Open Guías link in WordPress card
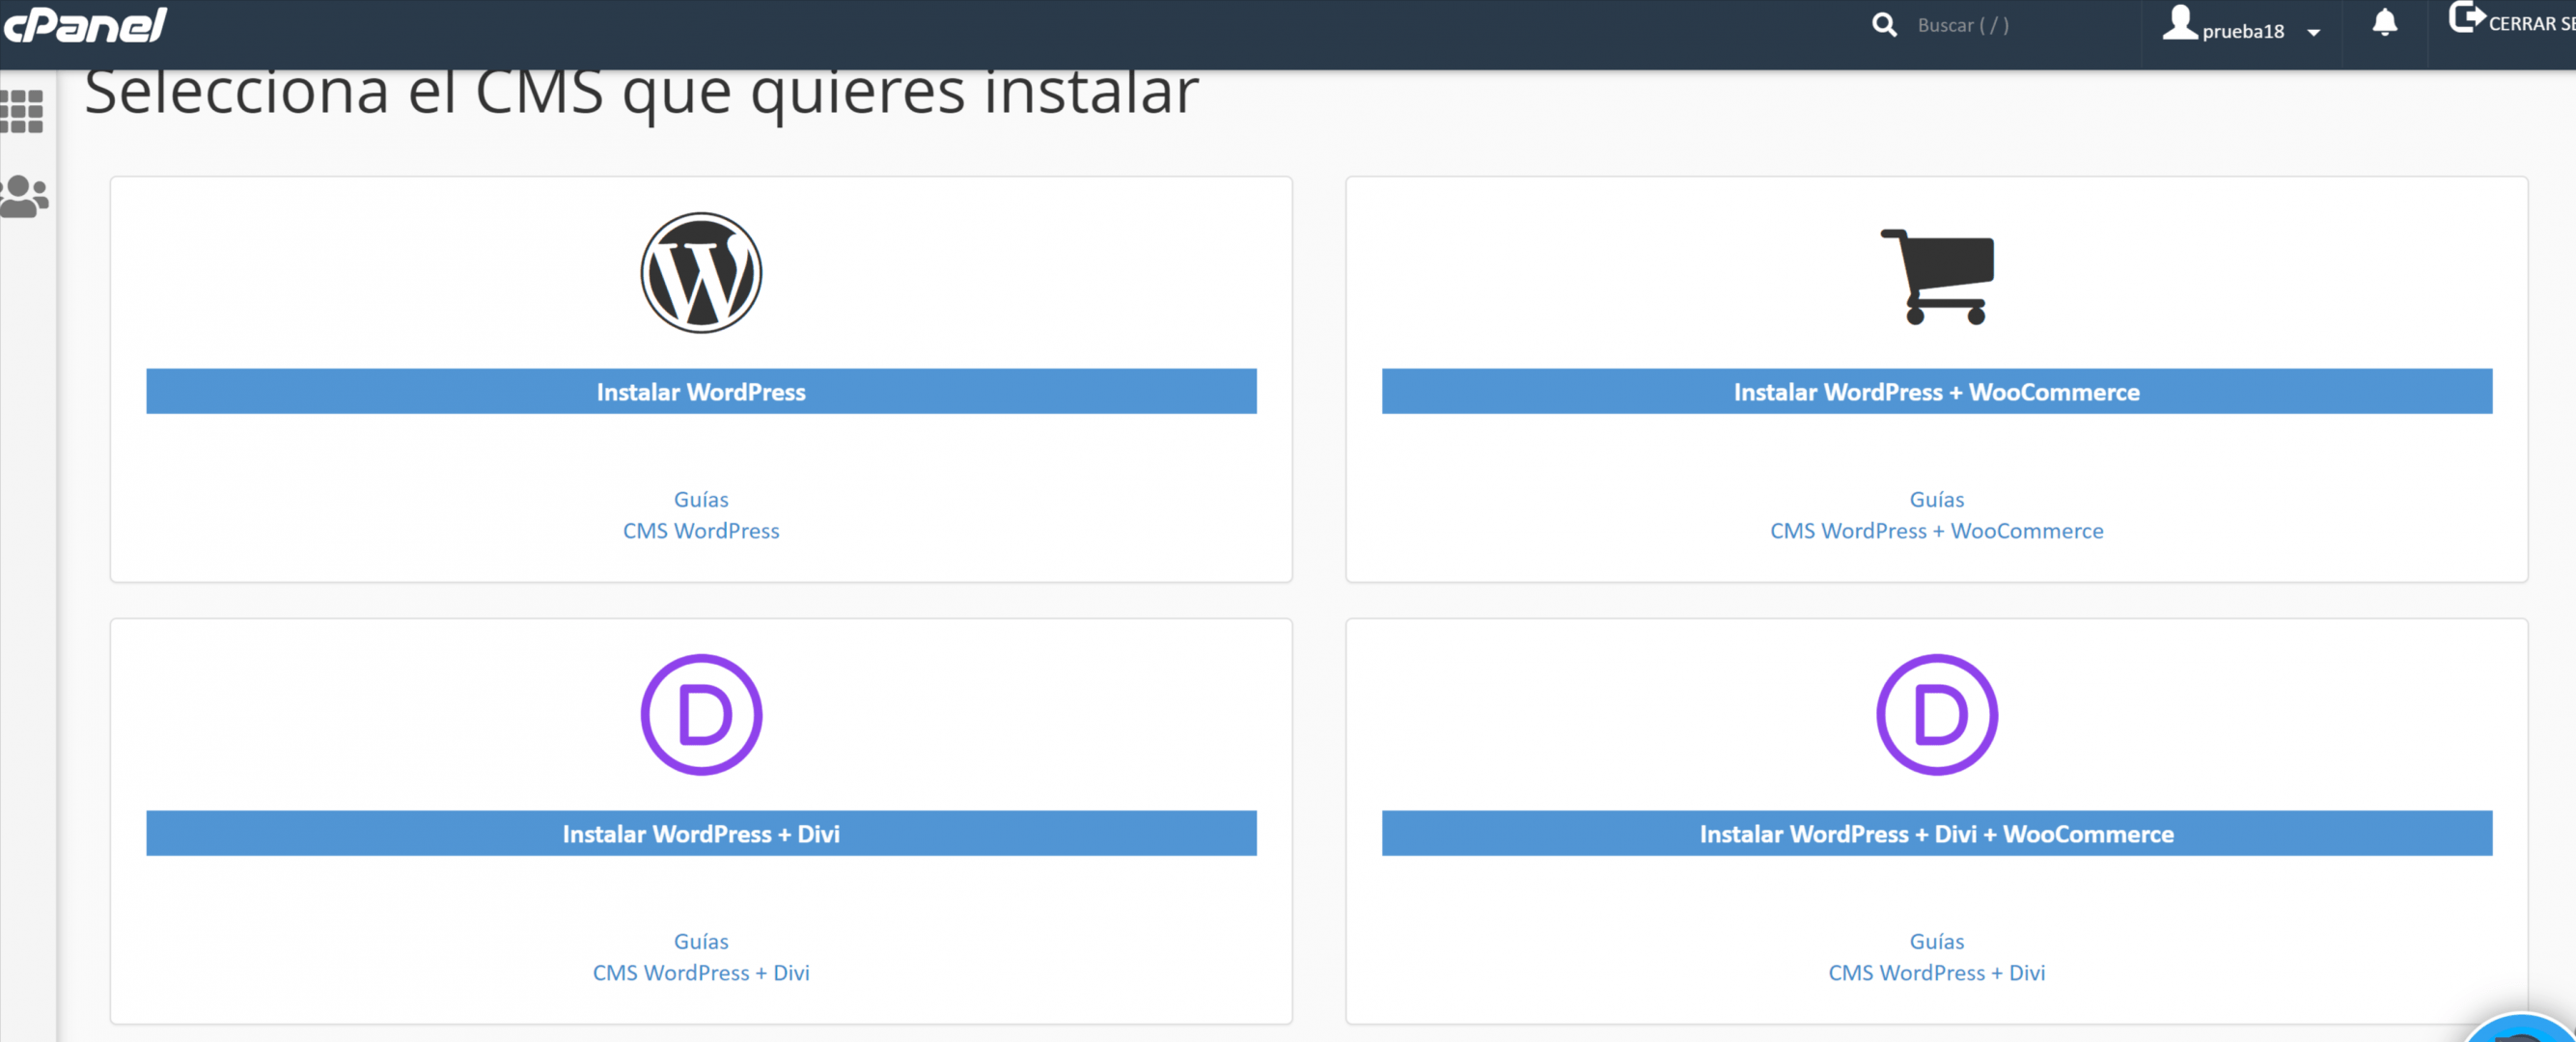Viewport: 2576px width, 1042px height. click(701, 499)
